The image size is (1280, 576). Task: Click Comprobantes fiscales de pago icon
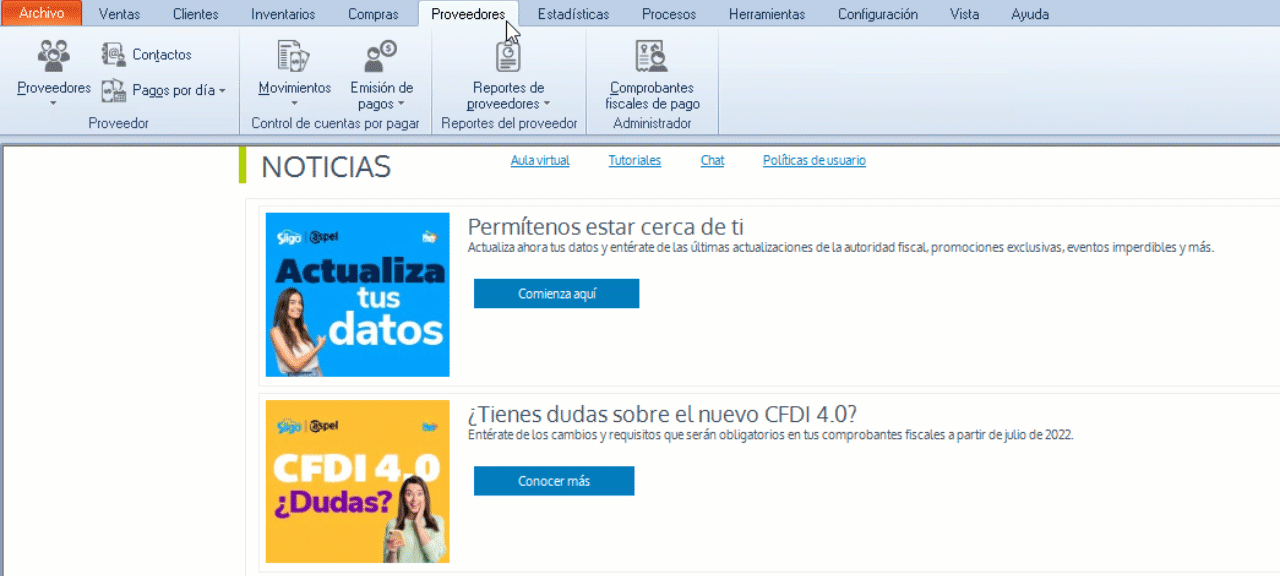pyautogui.click(x=652, y=56)
